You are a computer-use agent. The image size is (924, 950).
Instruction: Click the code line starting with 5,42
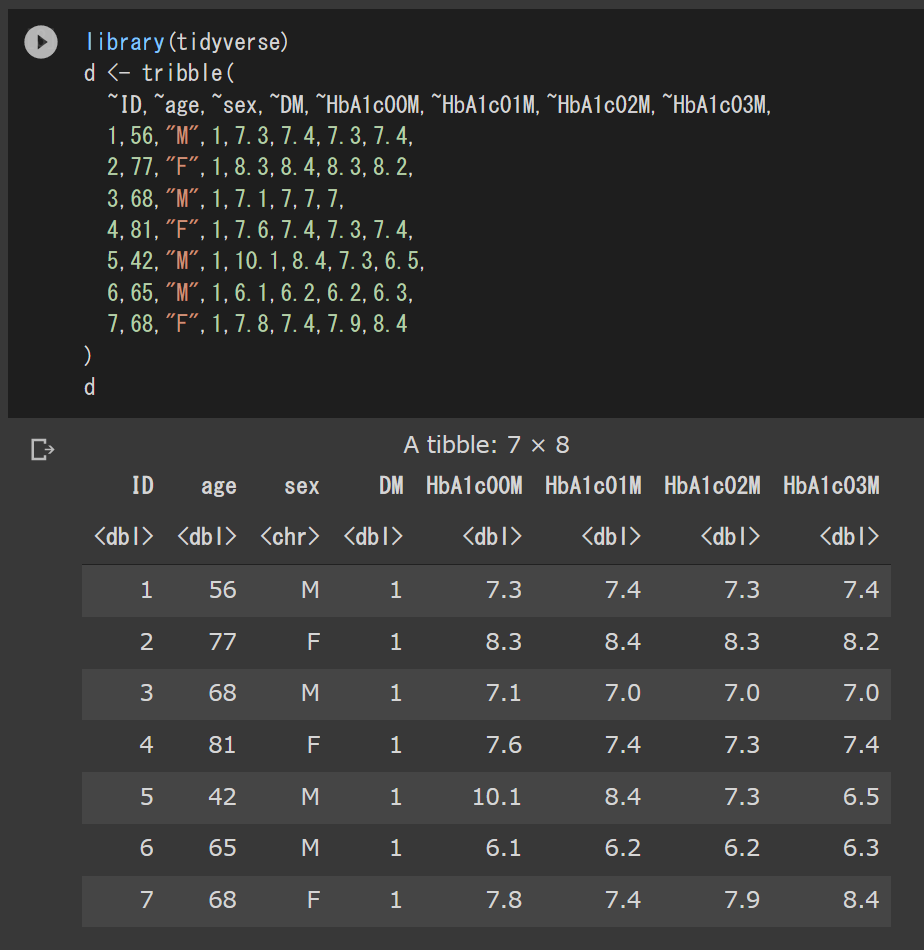pos(265,261)
